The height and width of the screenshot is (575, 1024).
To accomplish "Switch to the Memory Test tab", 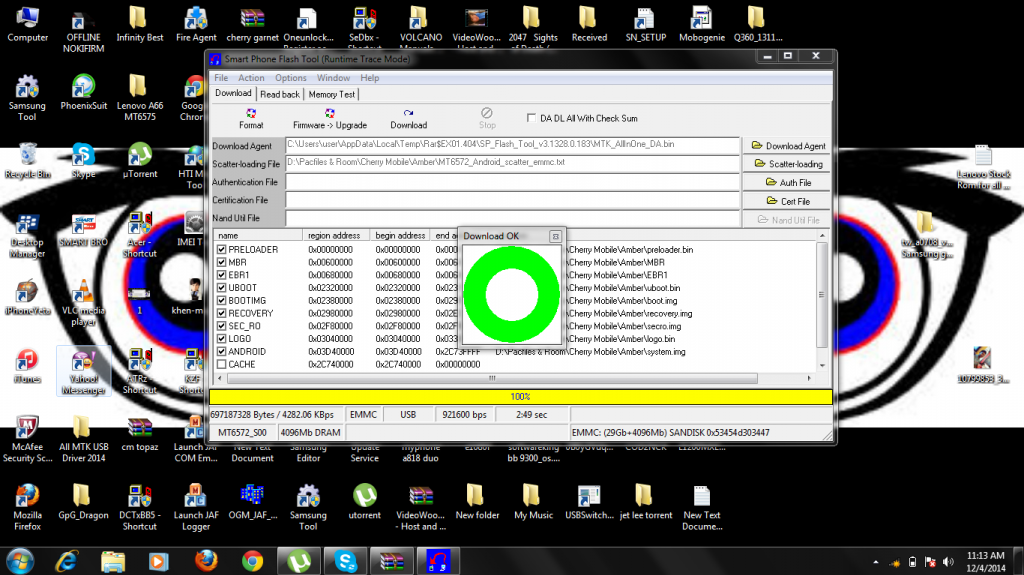I will 331,94.
